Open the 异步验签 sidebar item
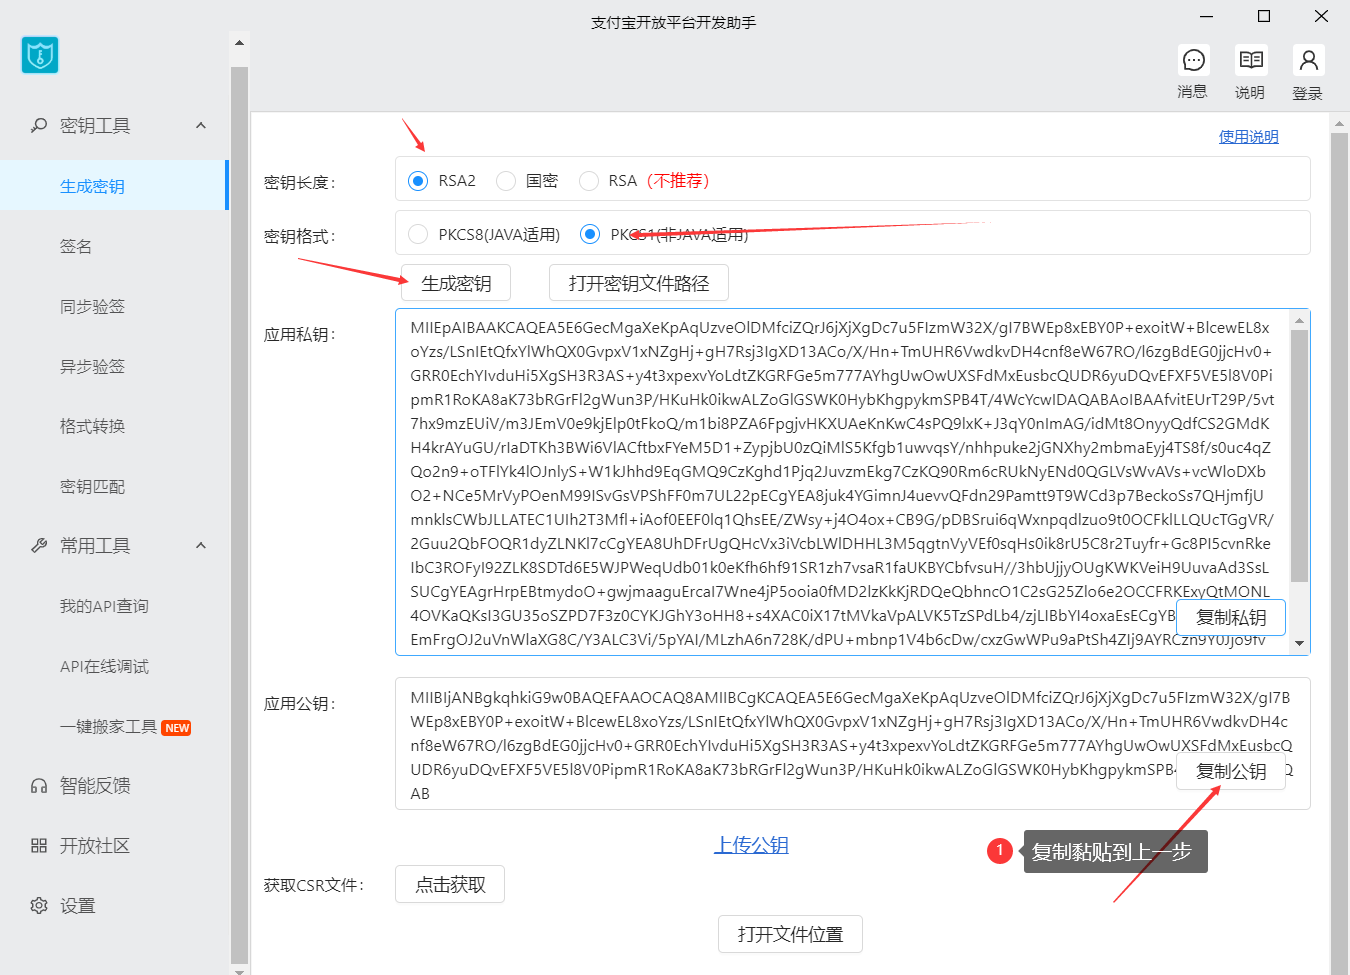 92,366
